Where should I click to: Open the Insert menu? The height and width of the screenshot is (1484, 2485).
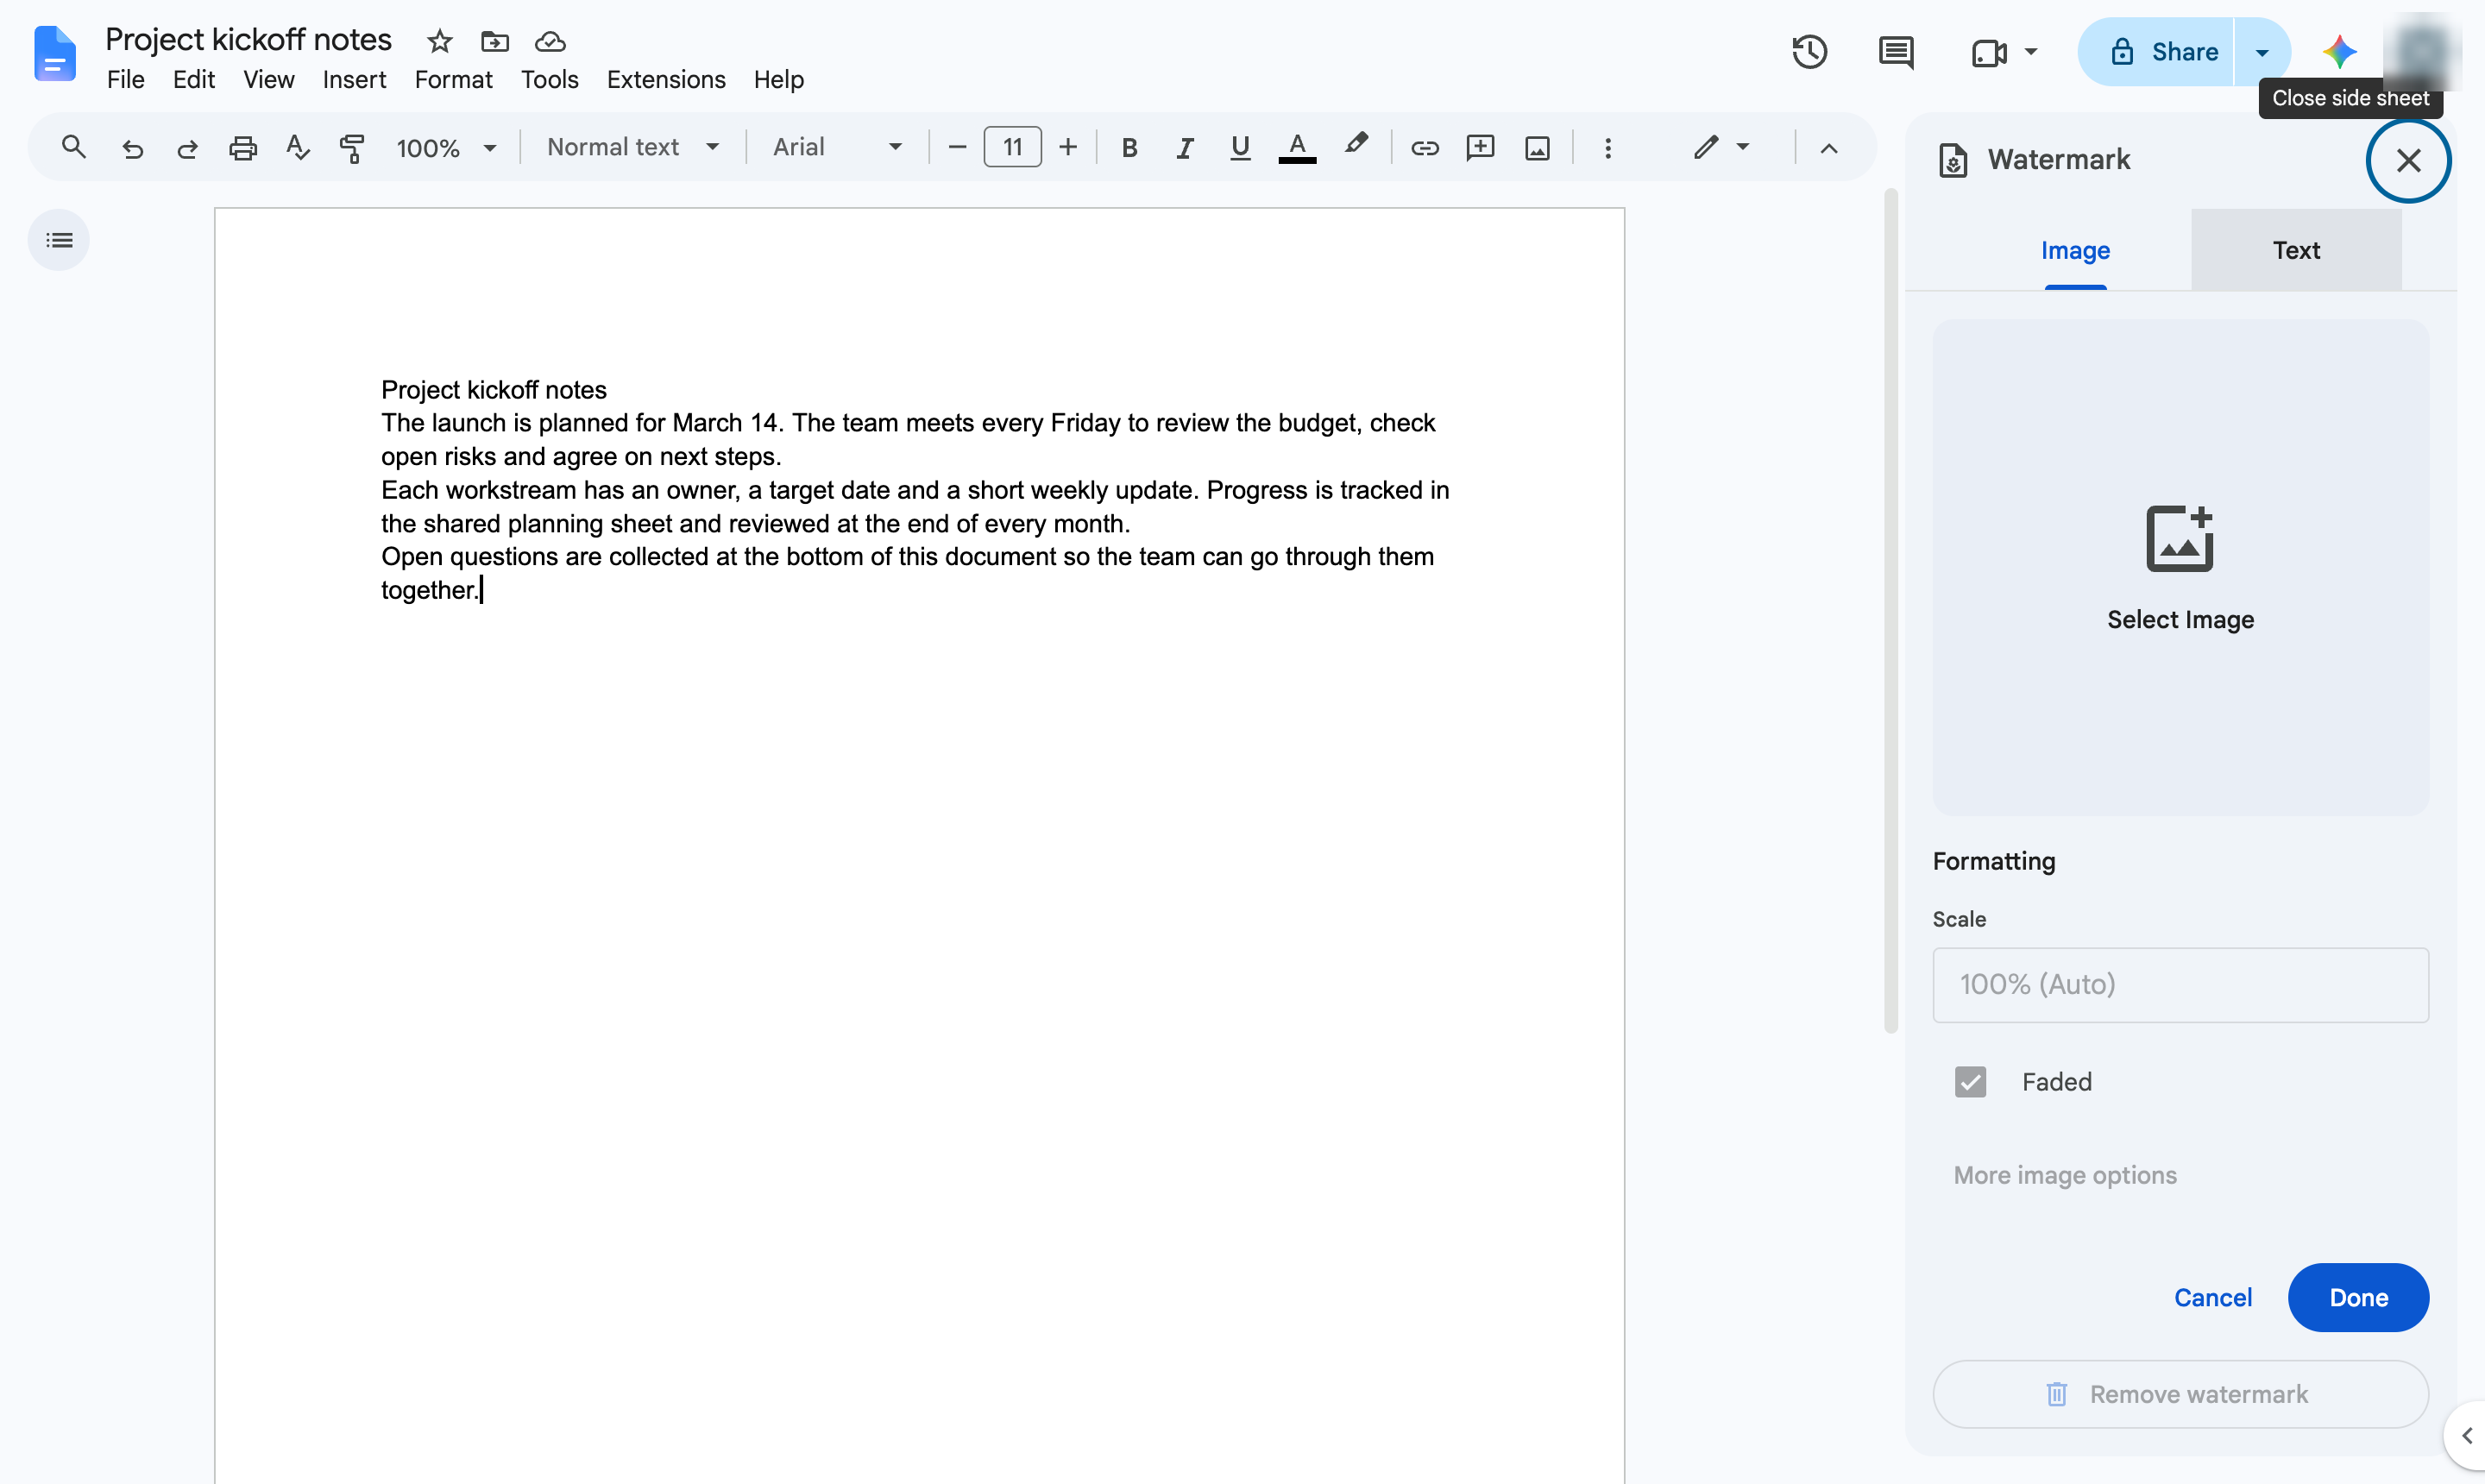click(x=354, y=79)
